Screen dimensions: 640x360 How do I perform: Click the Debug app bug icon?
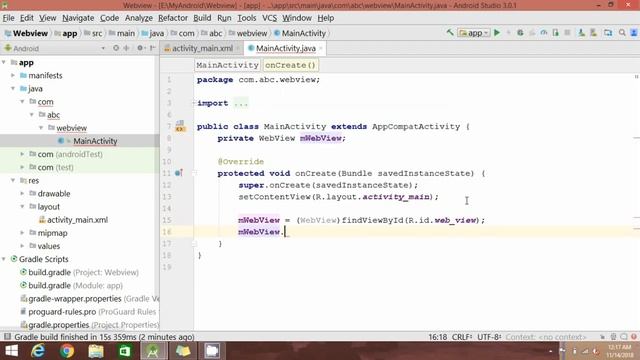point(520,33)
